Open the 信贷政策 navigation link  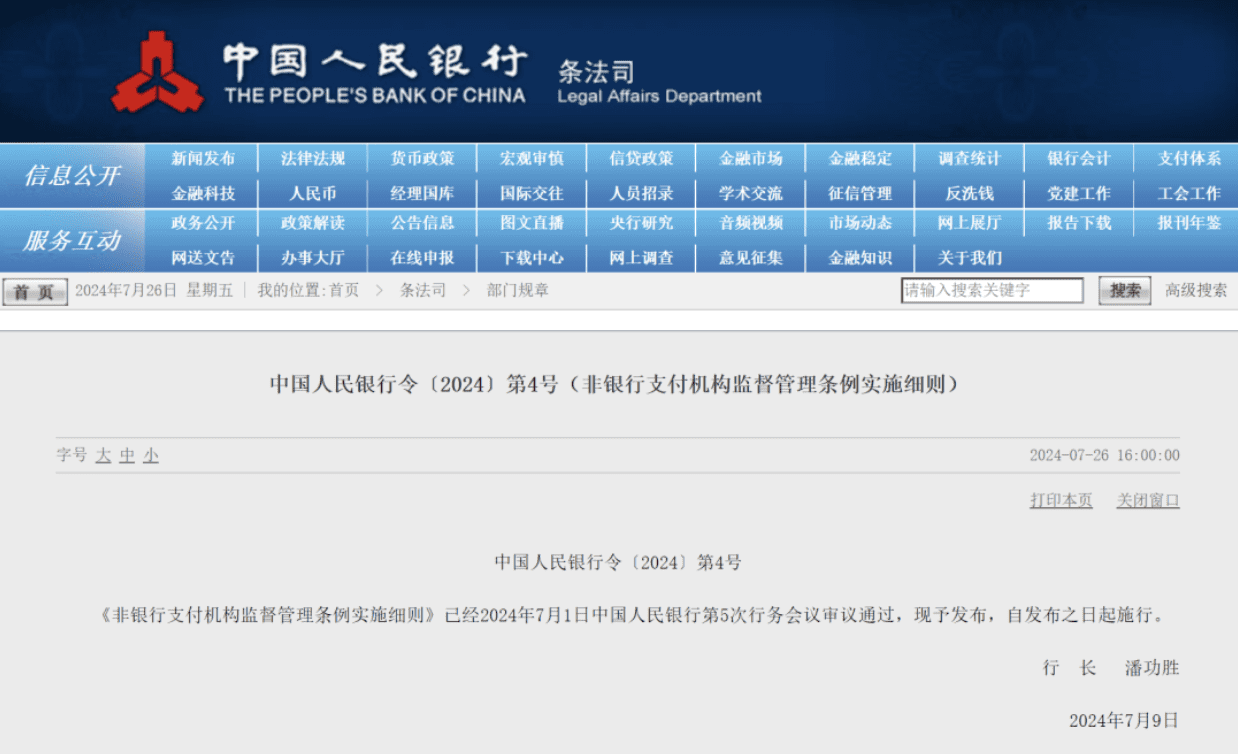coord(641,159)
